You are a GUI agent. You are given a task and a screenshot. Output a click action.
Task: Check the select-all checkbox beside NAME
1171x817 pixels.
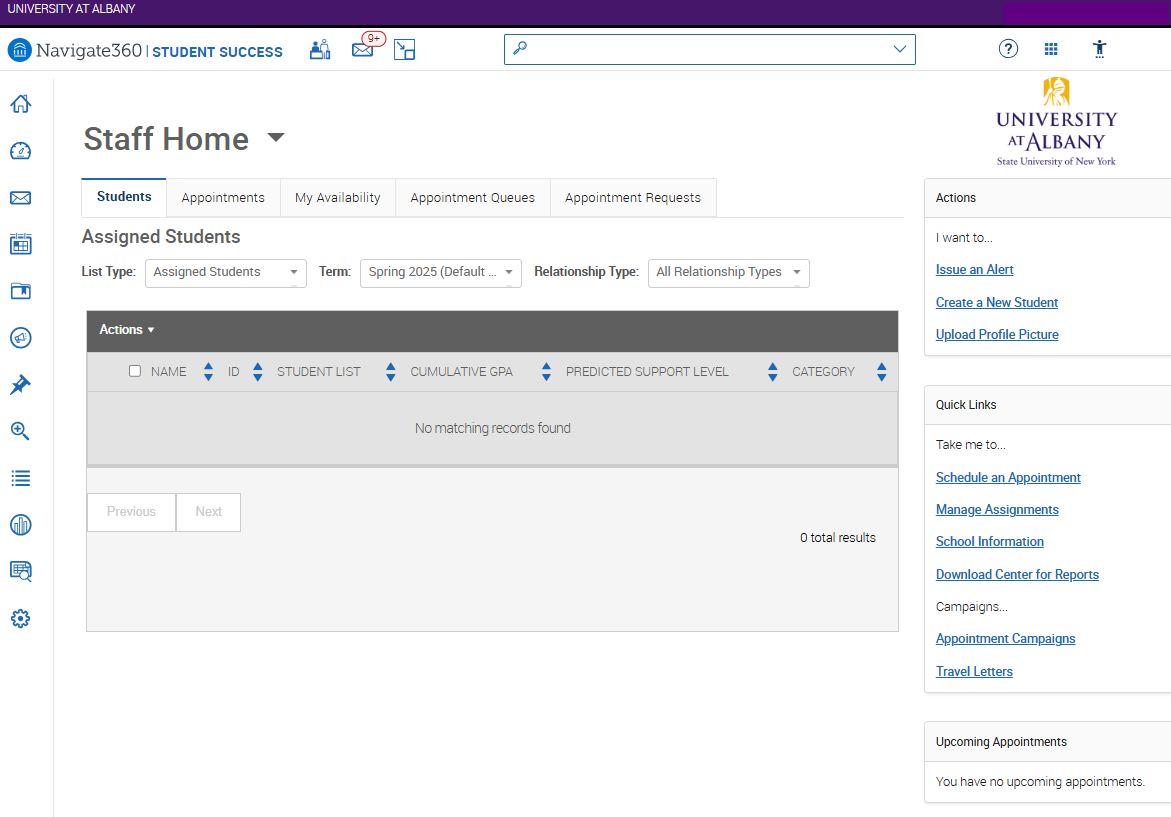click(x=135, y=371)
